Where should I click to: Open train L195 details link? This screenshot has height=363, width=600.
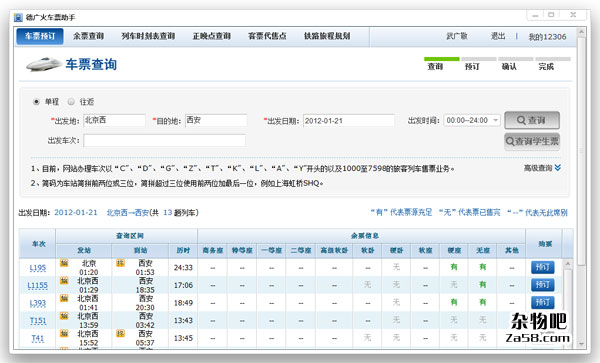click(38, 268)
